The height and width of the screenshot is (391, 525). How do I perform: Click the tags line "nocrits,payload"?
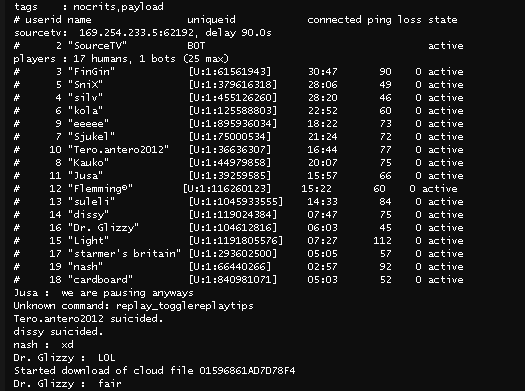118,7
